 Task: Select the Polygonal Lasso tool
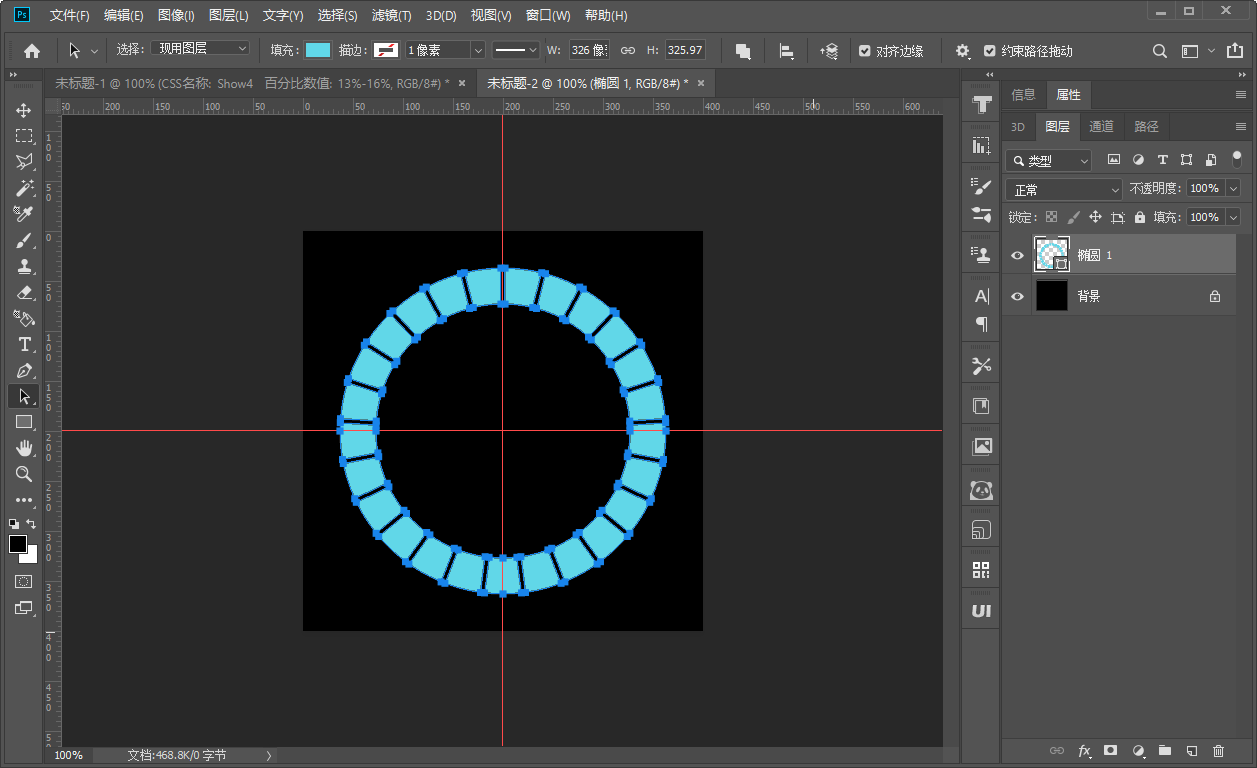[23, 162]
